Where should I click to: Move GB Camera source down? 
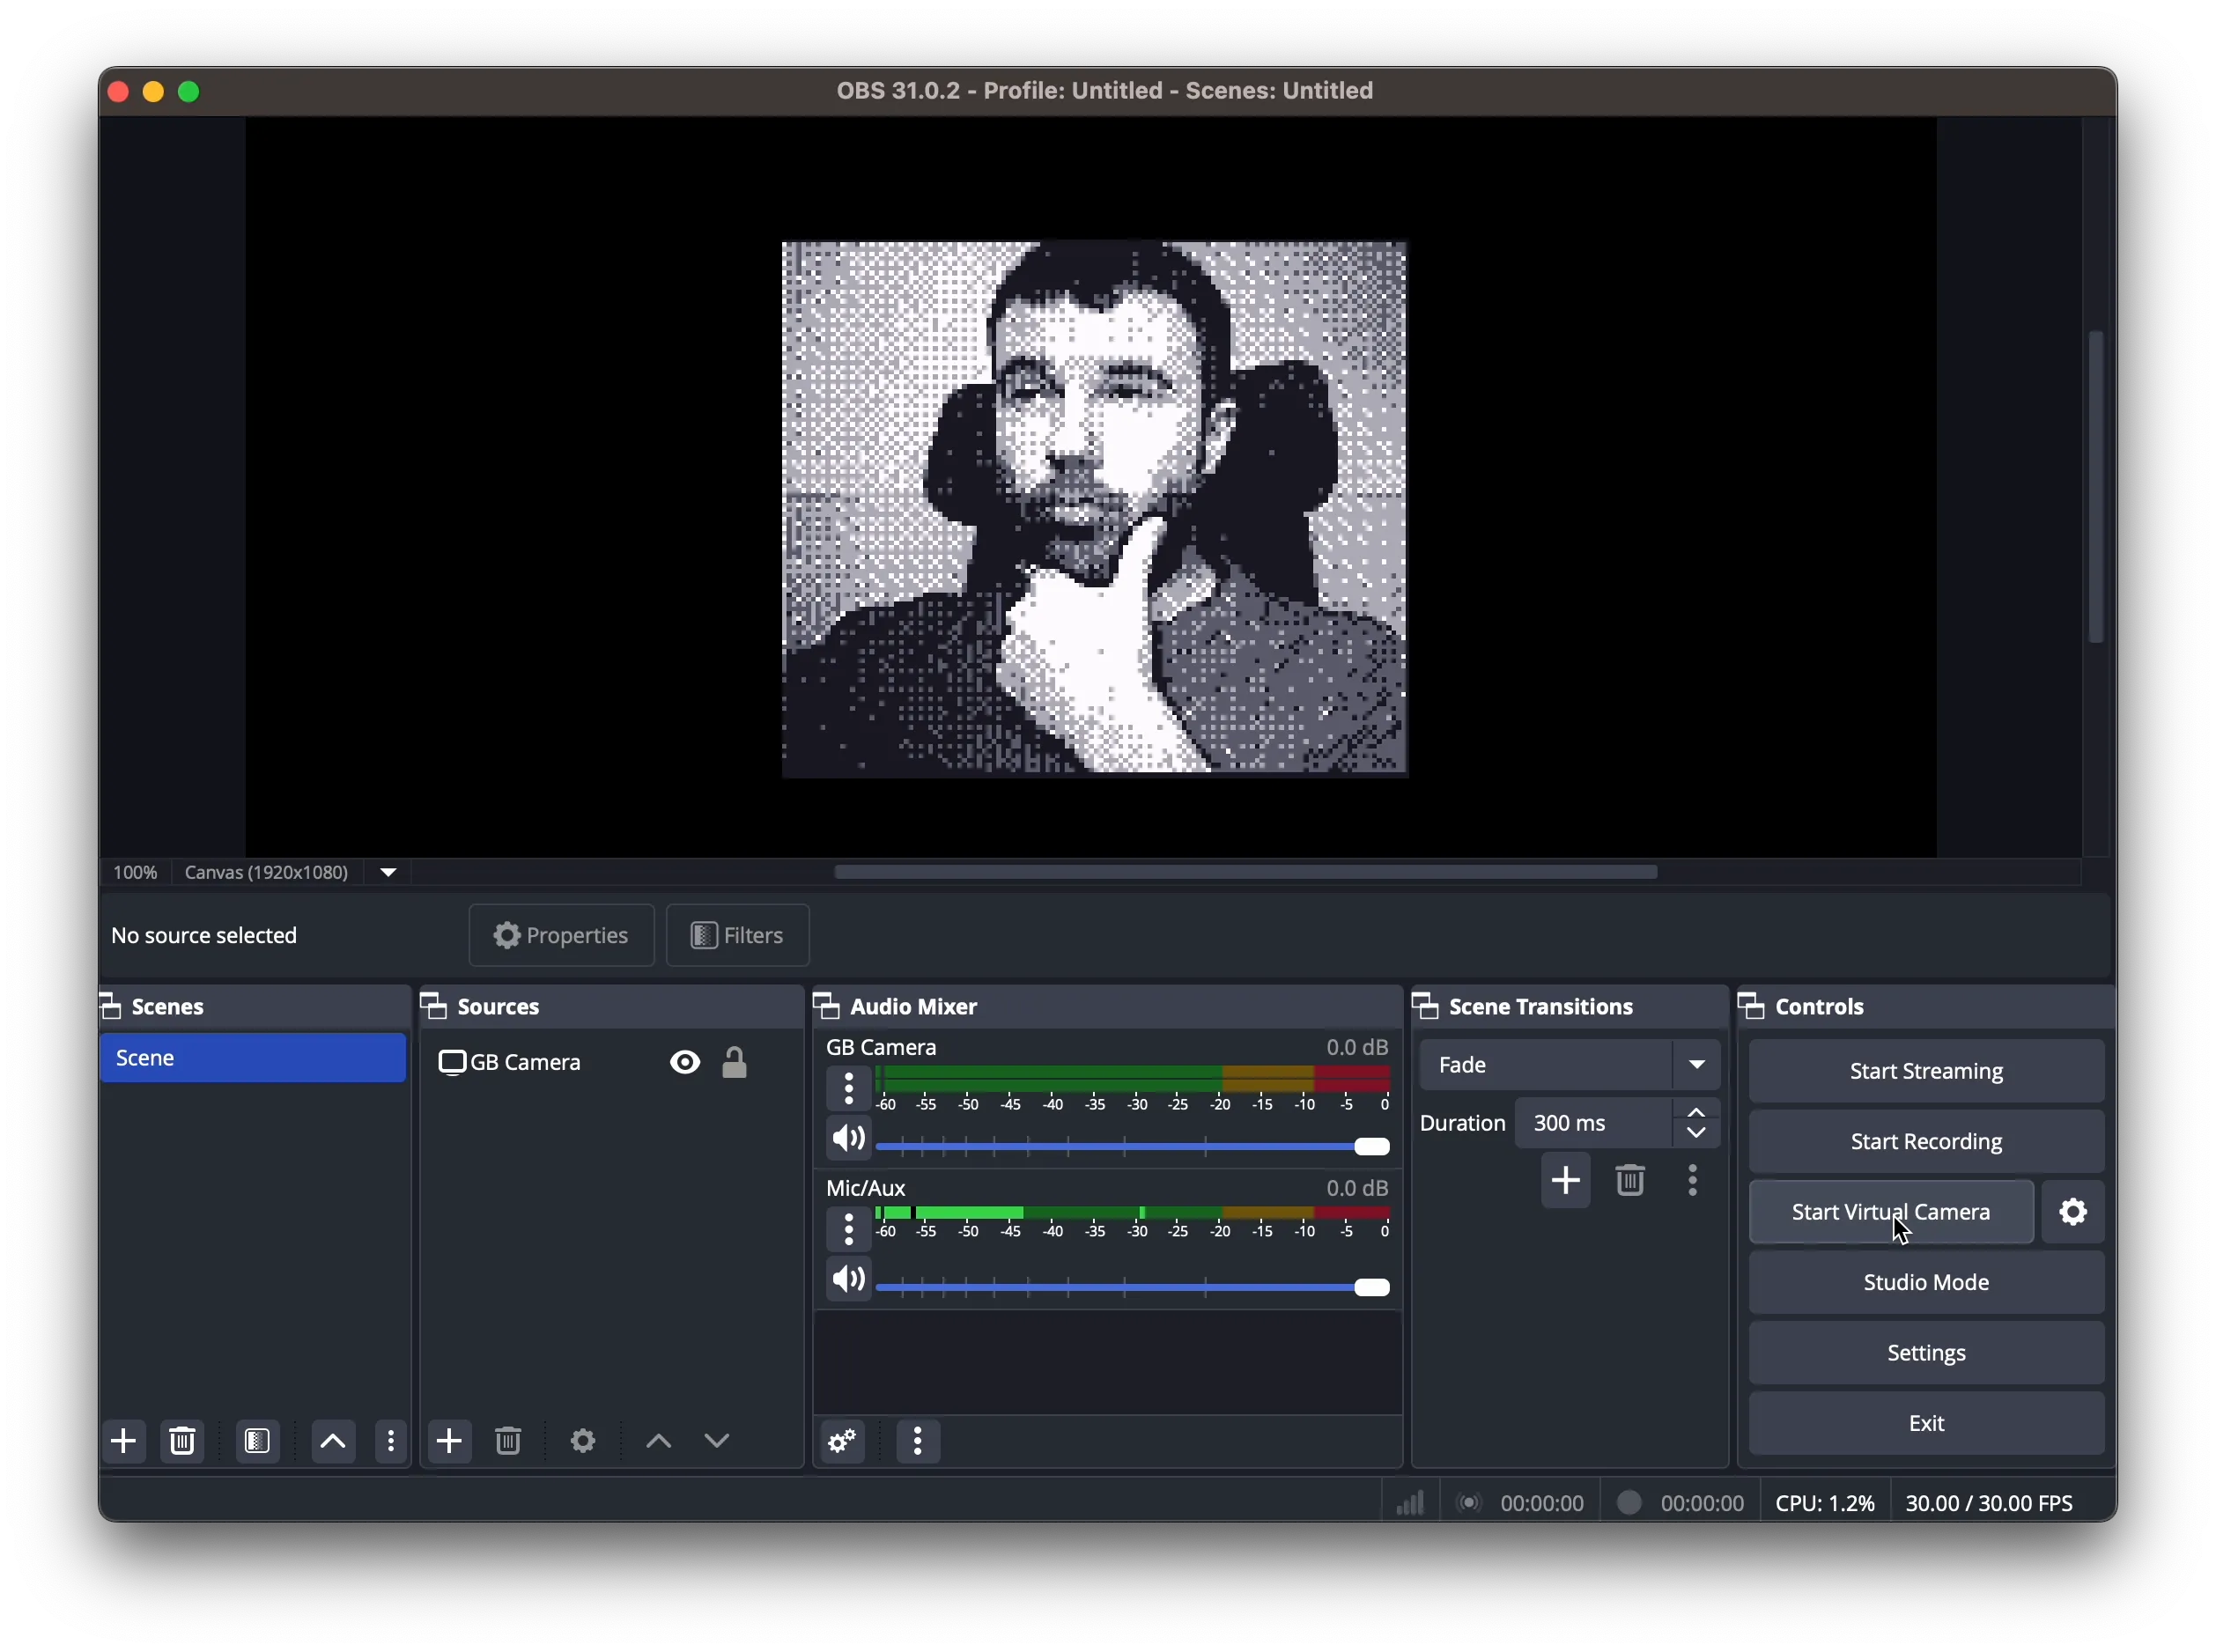coord(718,1441)
